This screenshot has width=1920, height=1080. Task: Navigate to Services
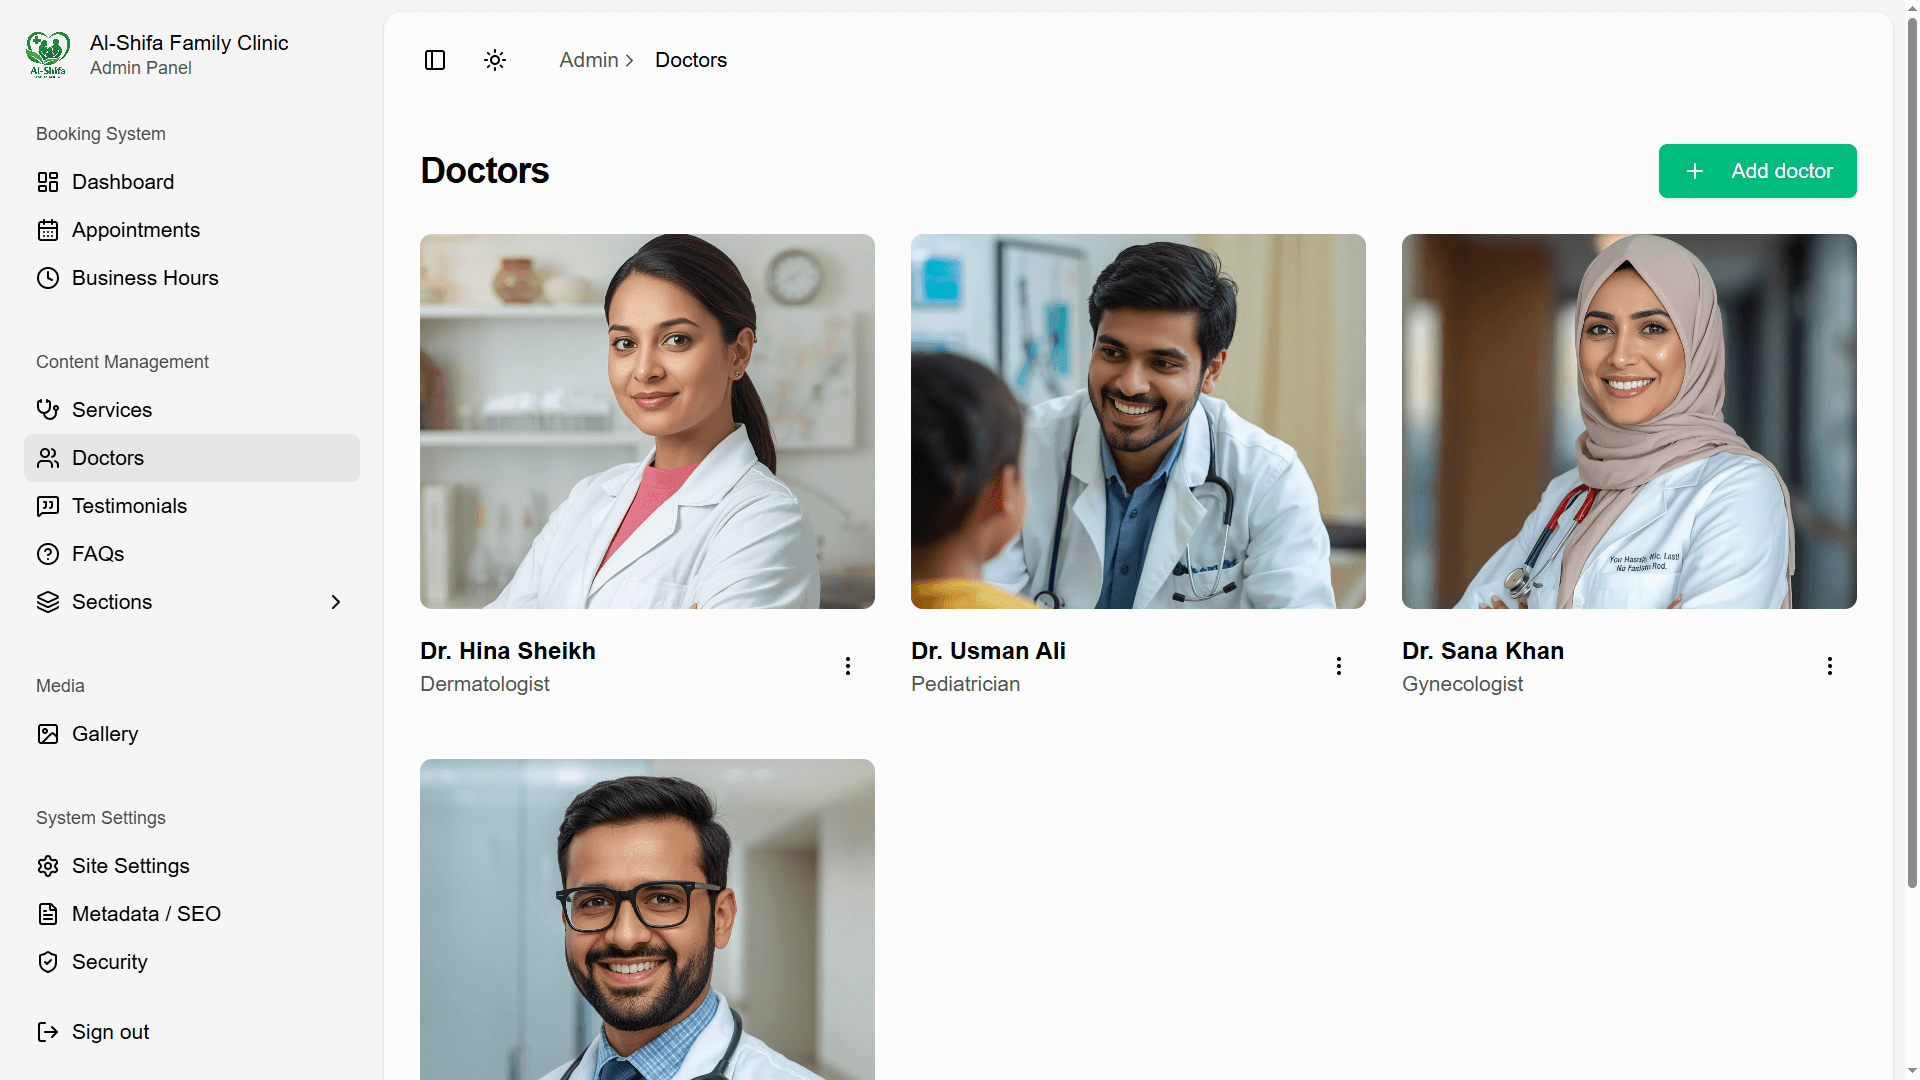coord(192,410)
